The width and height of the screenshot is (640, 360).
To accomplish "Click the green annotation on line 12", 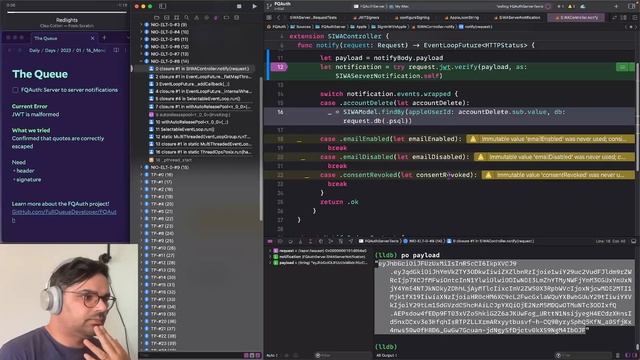I will 624,67.
